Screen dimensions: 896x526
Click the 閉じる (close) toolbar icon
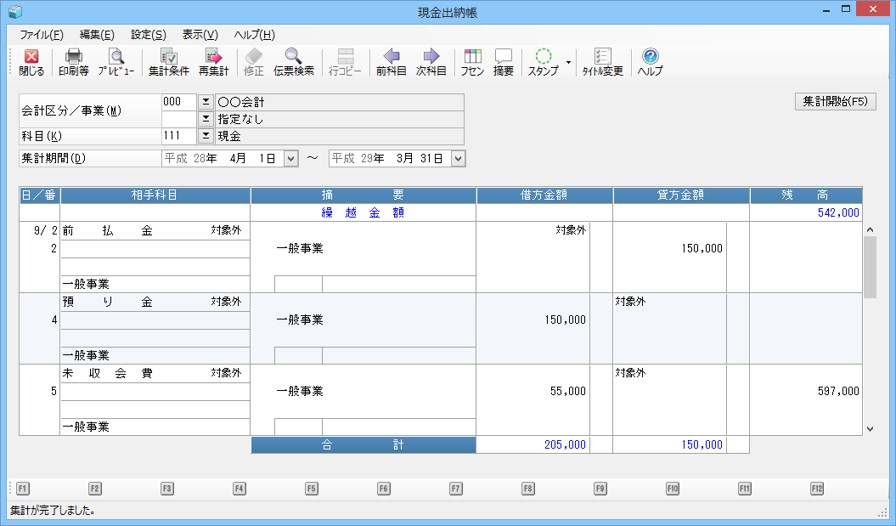point(31,62)
